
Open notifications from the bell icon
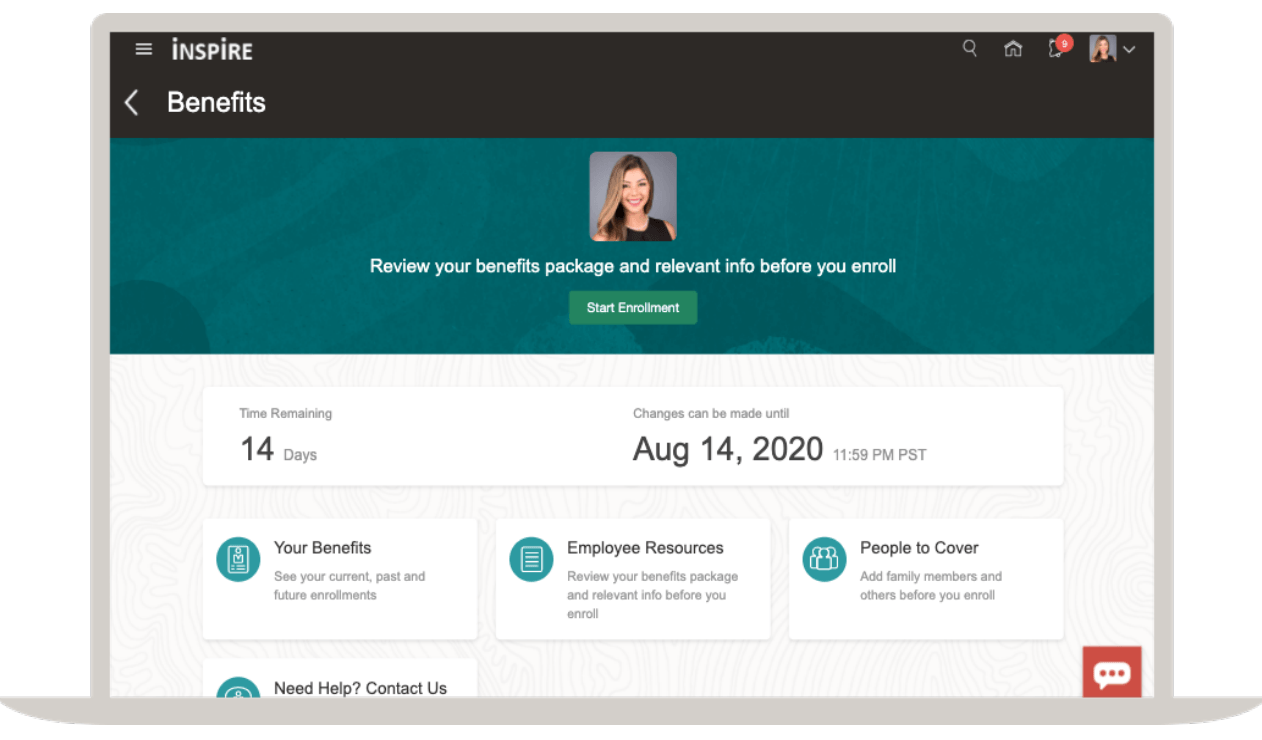[1054, 49]
